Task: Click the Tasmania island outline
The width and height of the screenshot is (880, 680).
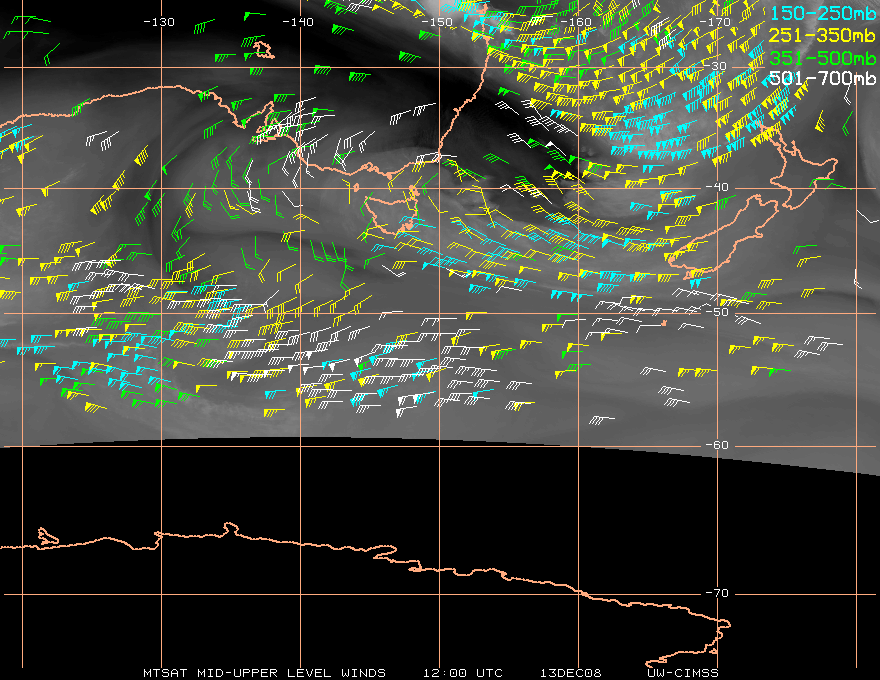Action: coord(391,212)
